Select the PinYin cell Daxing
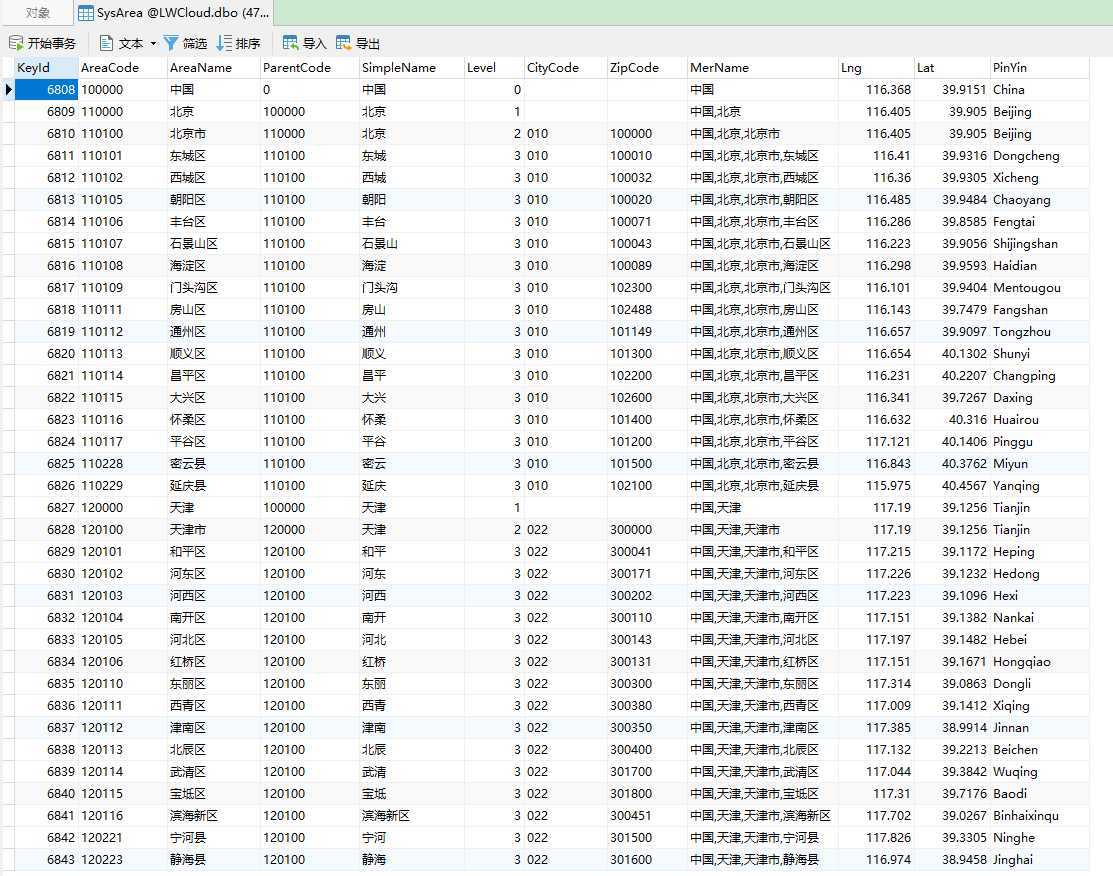Image resolution: width=1113 pixels, height=876 pixels. tap(1039, 398)
